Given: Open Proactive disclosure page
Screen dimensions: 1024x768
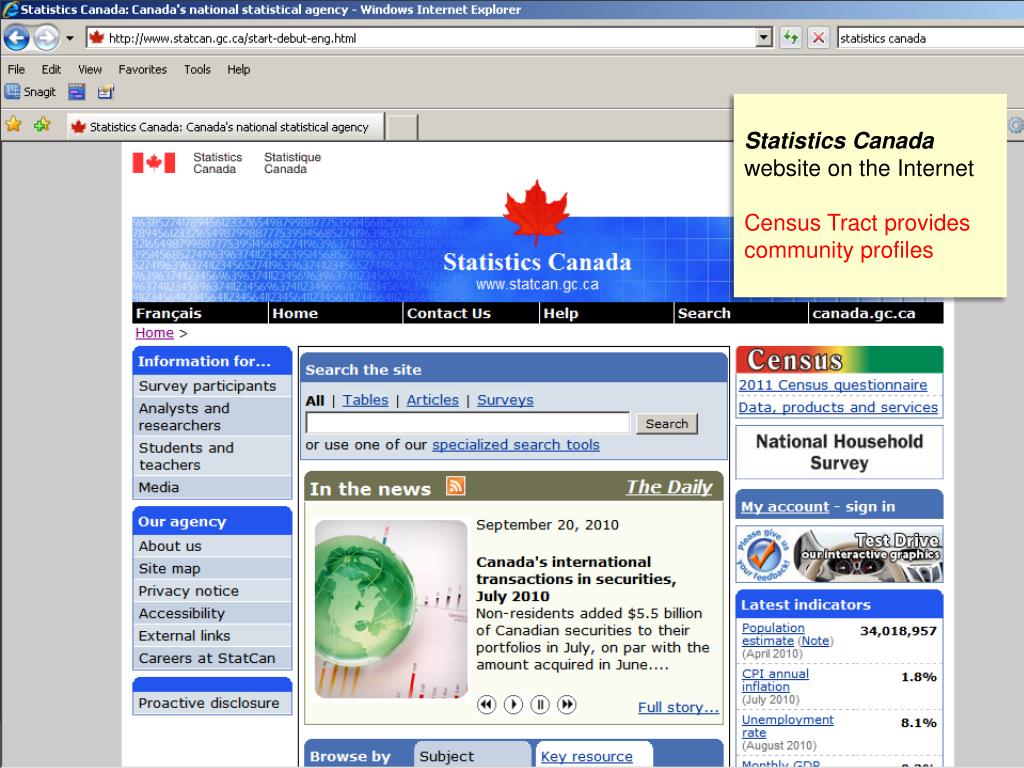Looking at the screenshot, I should tap(208, 703).
